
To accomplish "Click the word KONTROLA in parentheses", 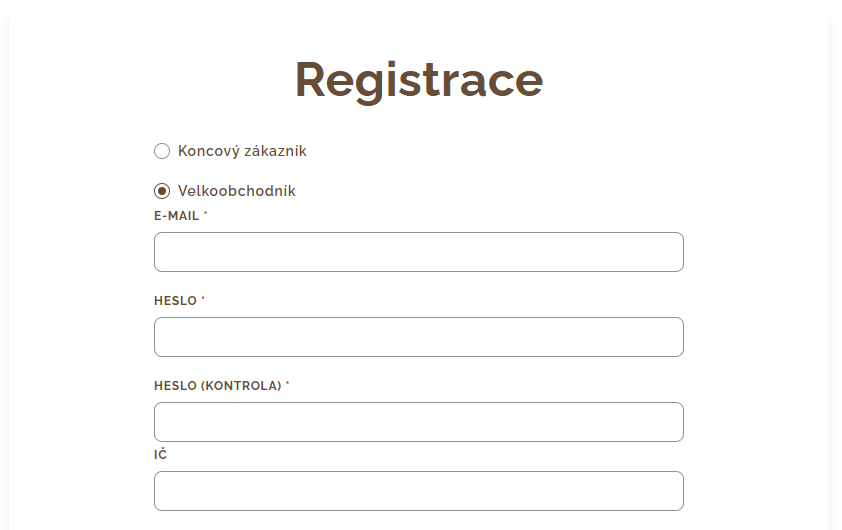I will click(241, 386).
